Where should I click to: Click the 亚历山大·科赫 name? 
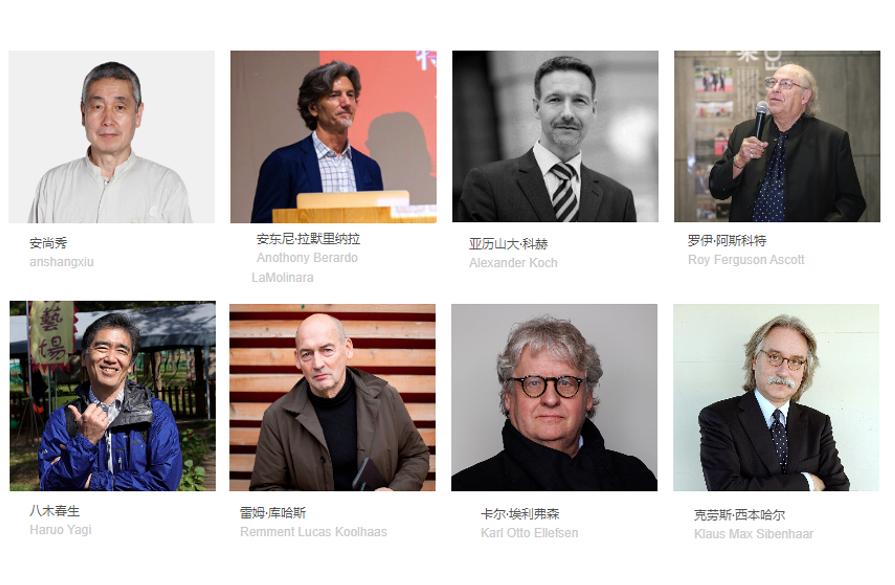click(x=508, y=244)
